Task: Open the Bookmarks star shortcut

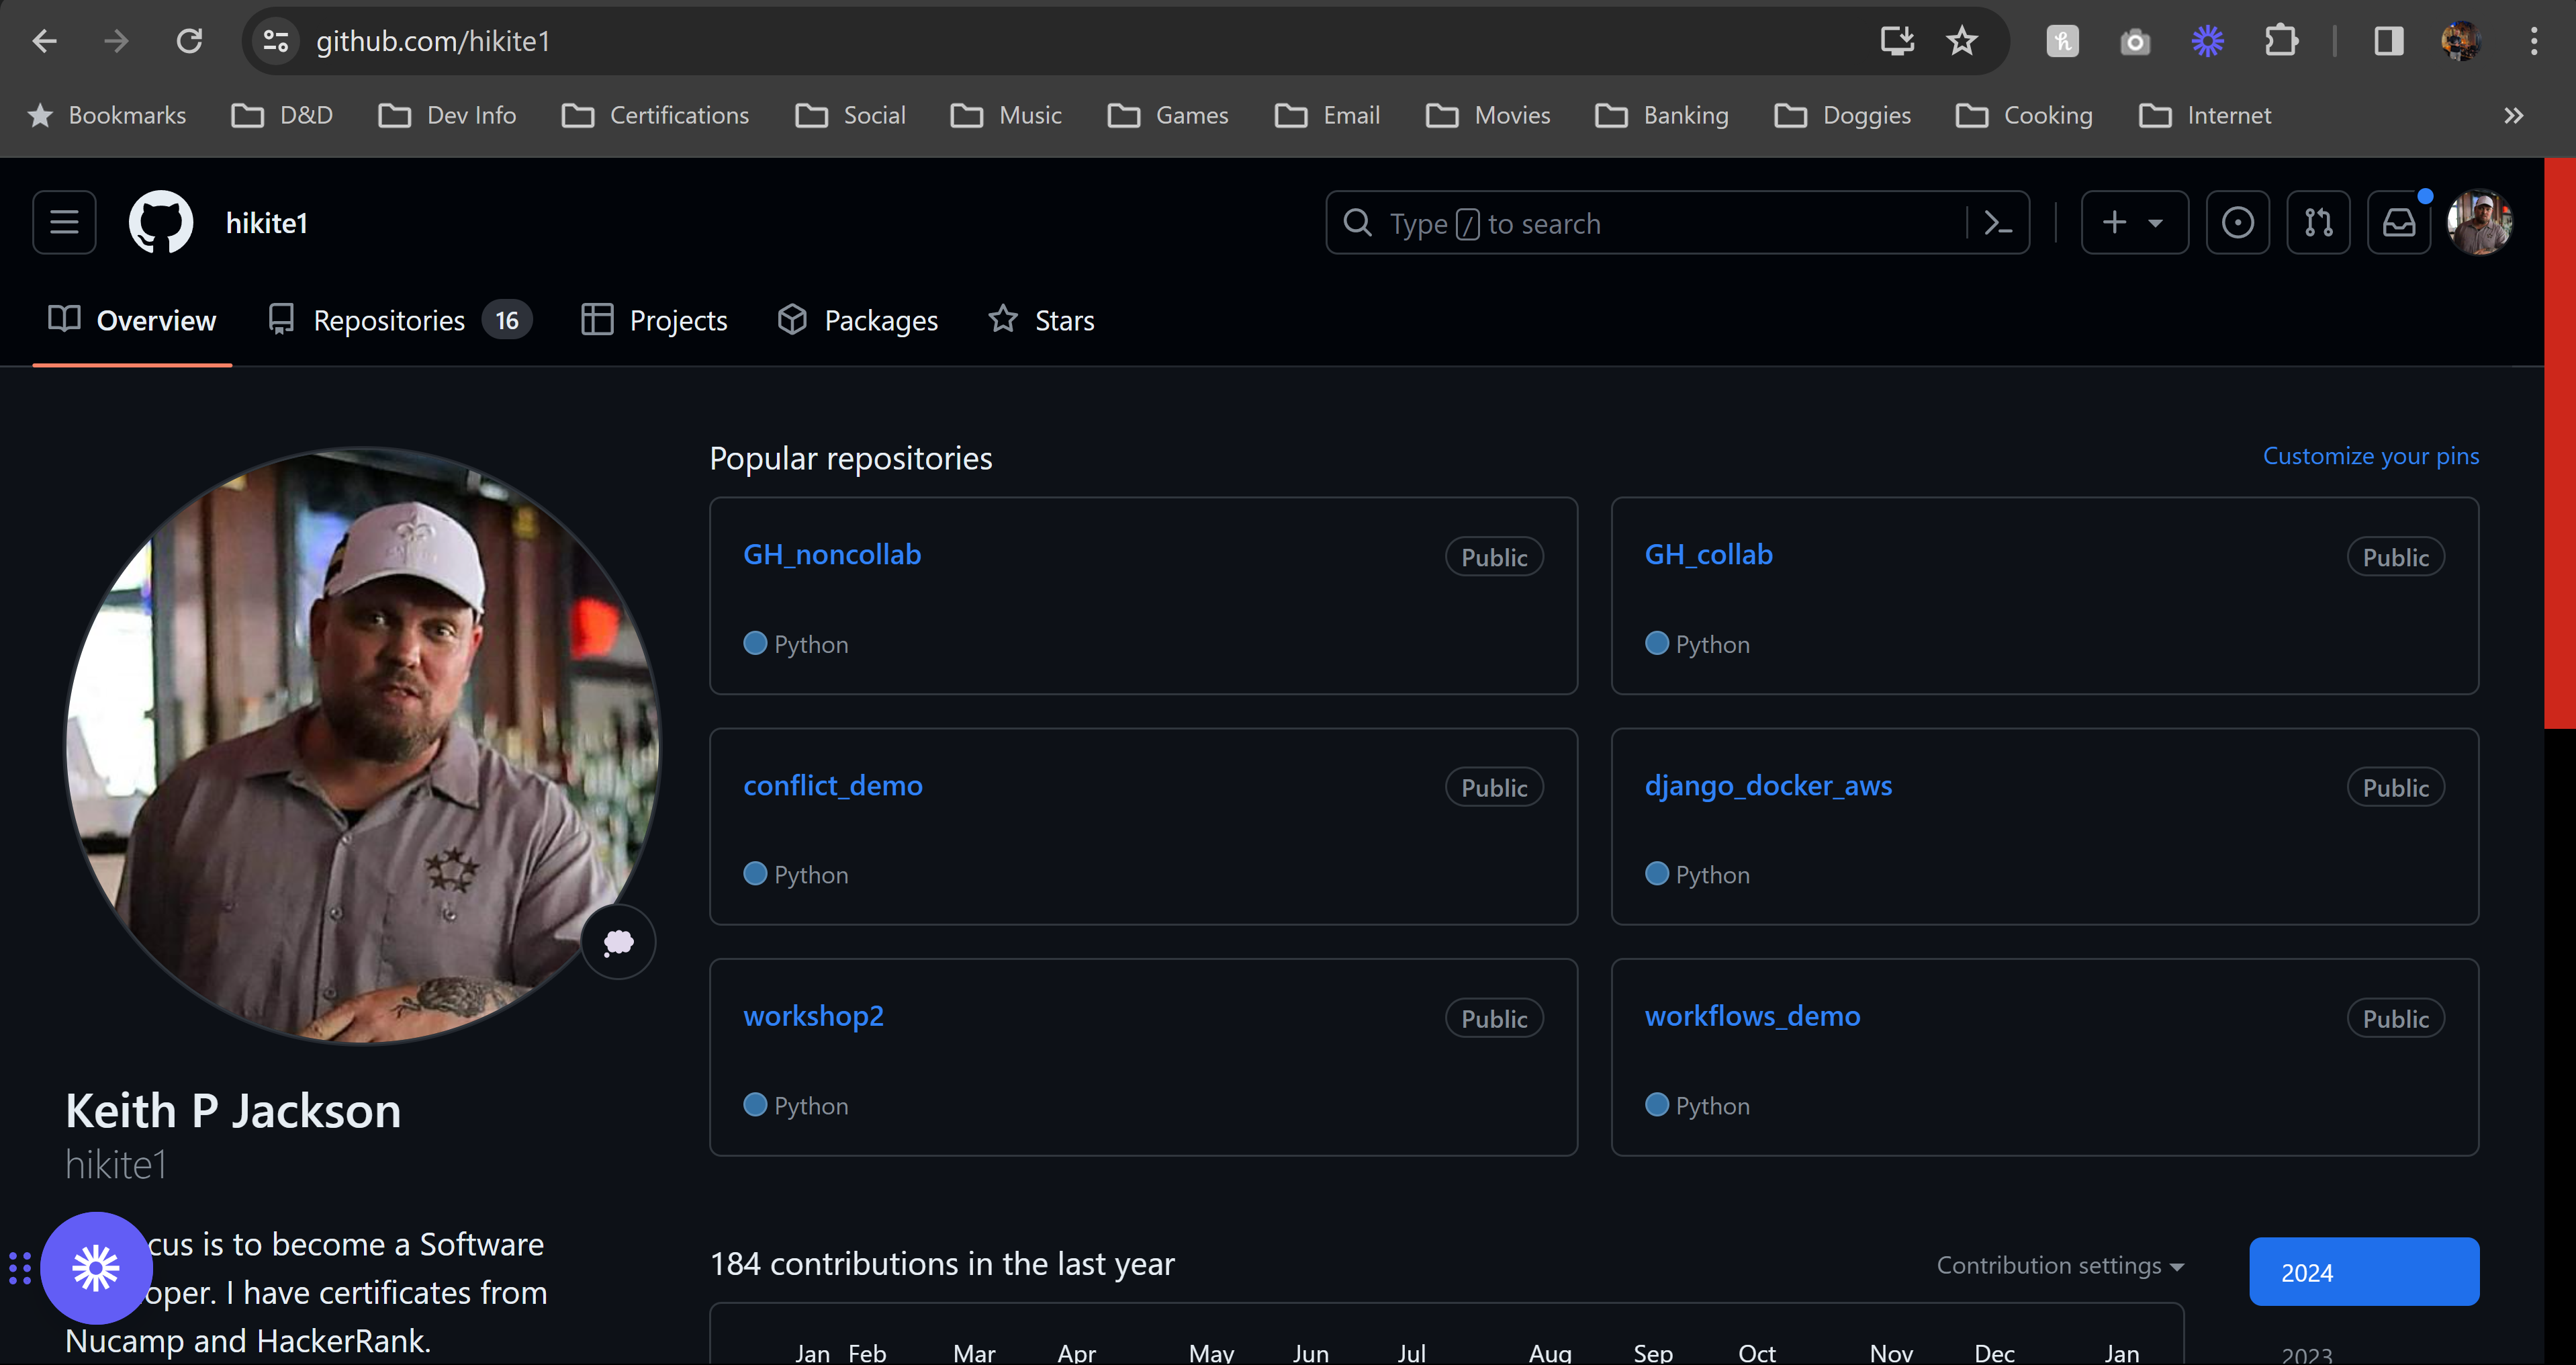Action: click(107, 116)
